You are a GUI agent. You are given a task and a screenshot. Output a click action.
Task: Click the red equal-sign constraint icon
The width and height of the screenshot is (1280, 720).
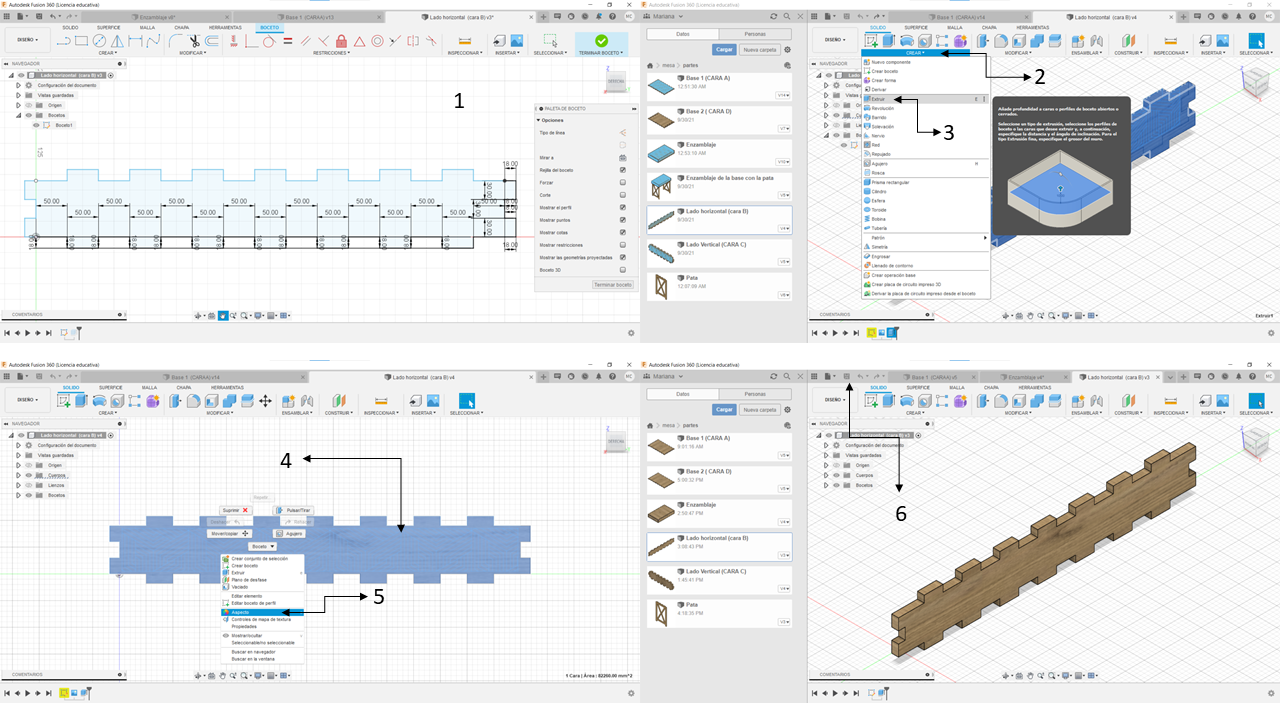pyautogui.click(x=287, y=41)
